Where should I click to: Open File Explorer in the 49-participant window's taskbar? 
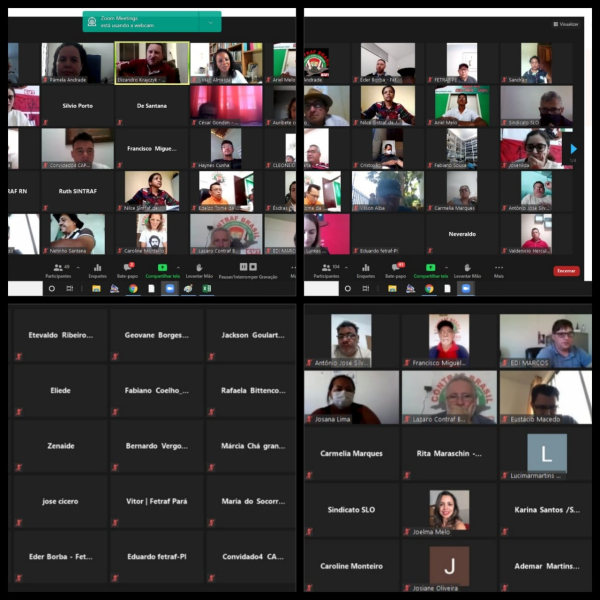96,289
